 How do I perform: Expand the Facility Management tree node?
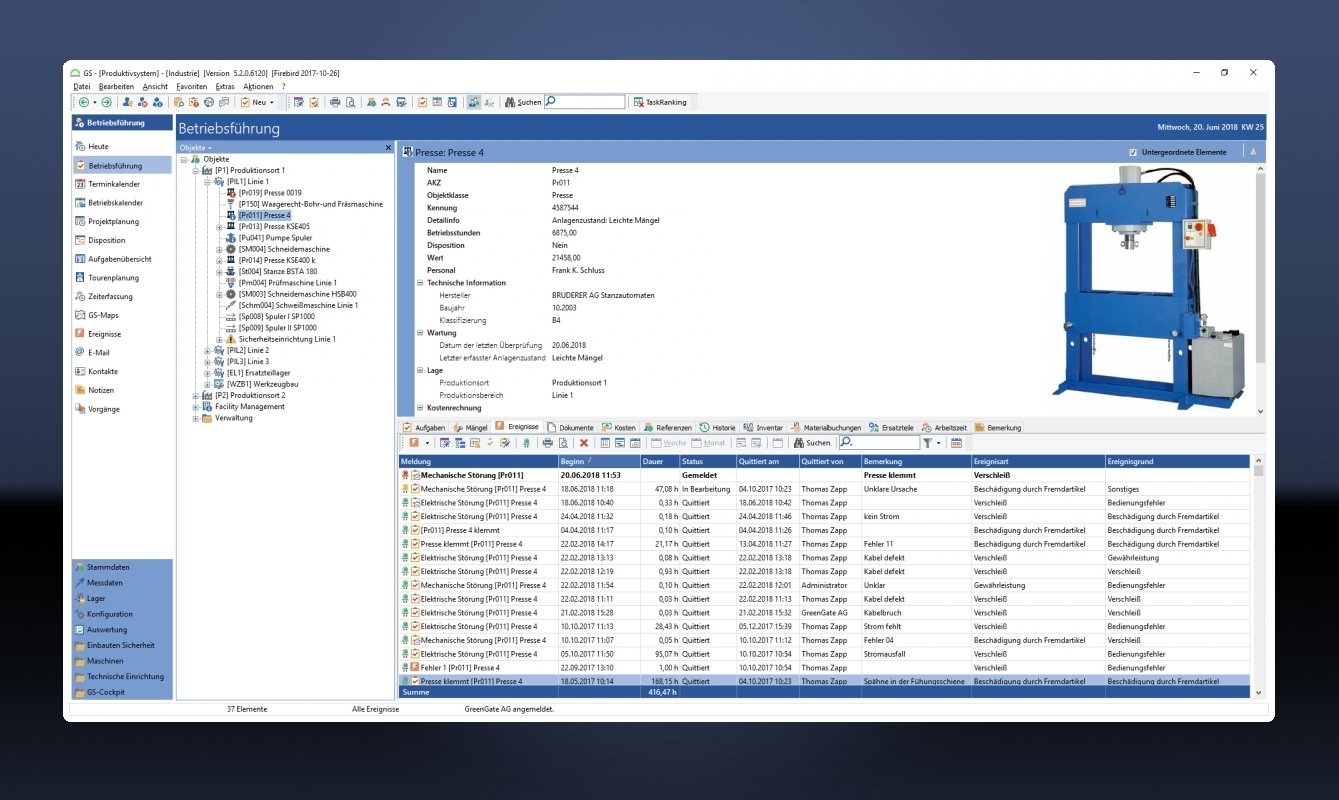point(195,407)
